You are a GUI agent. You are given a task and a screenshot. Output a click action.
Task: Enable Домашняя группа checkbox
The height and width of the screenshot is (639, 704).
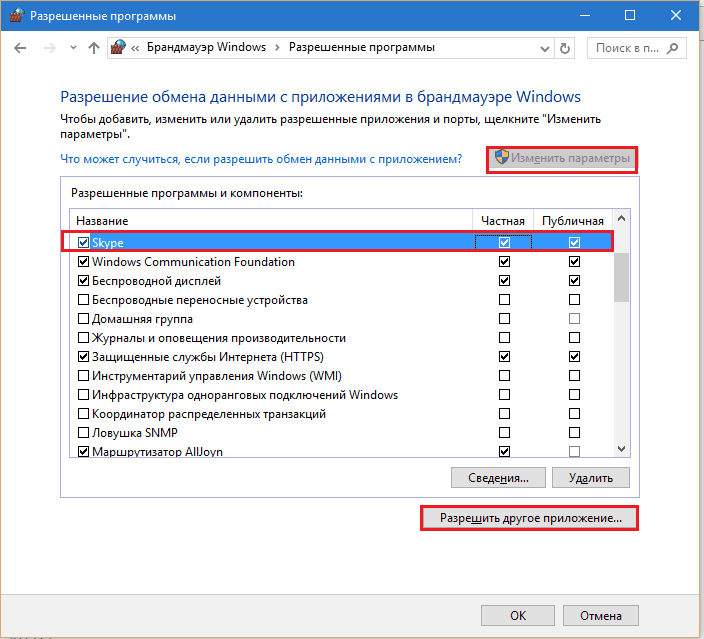(x=84, y=319)
